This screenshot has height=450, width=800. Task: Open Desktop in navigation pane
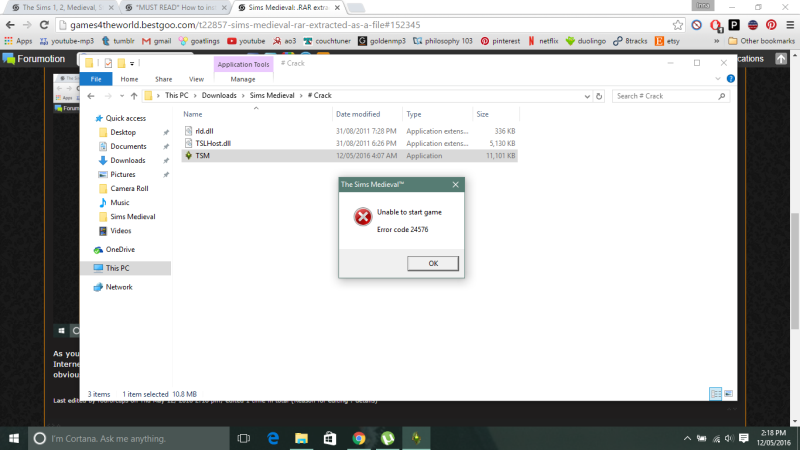tap(123, 132)
